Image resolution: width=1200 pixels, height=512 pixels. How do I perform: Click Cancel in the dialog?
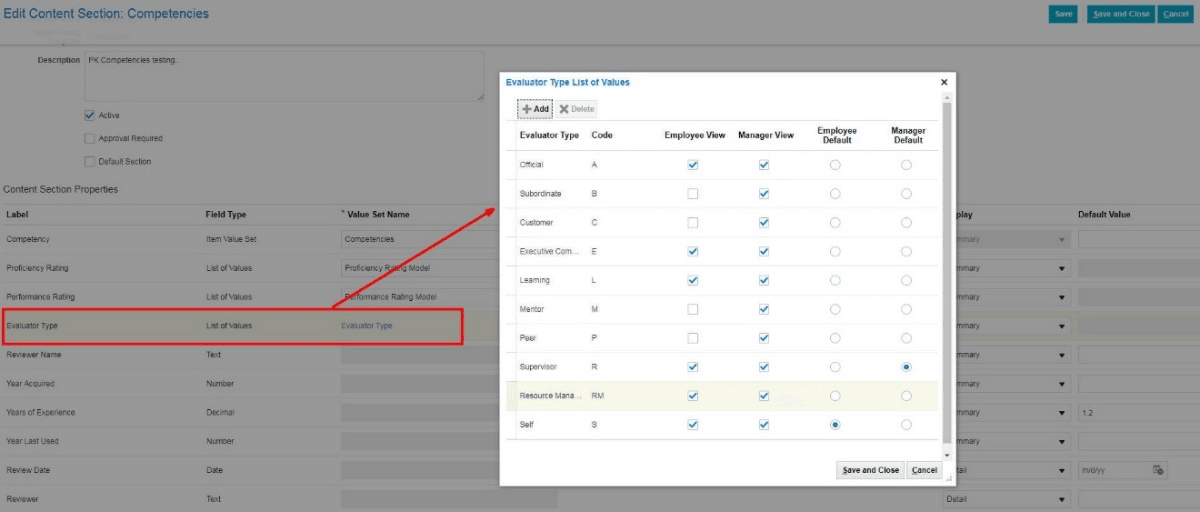coord(925,470)
